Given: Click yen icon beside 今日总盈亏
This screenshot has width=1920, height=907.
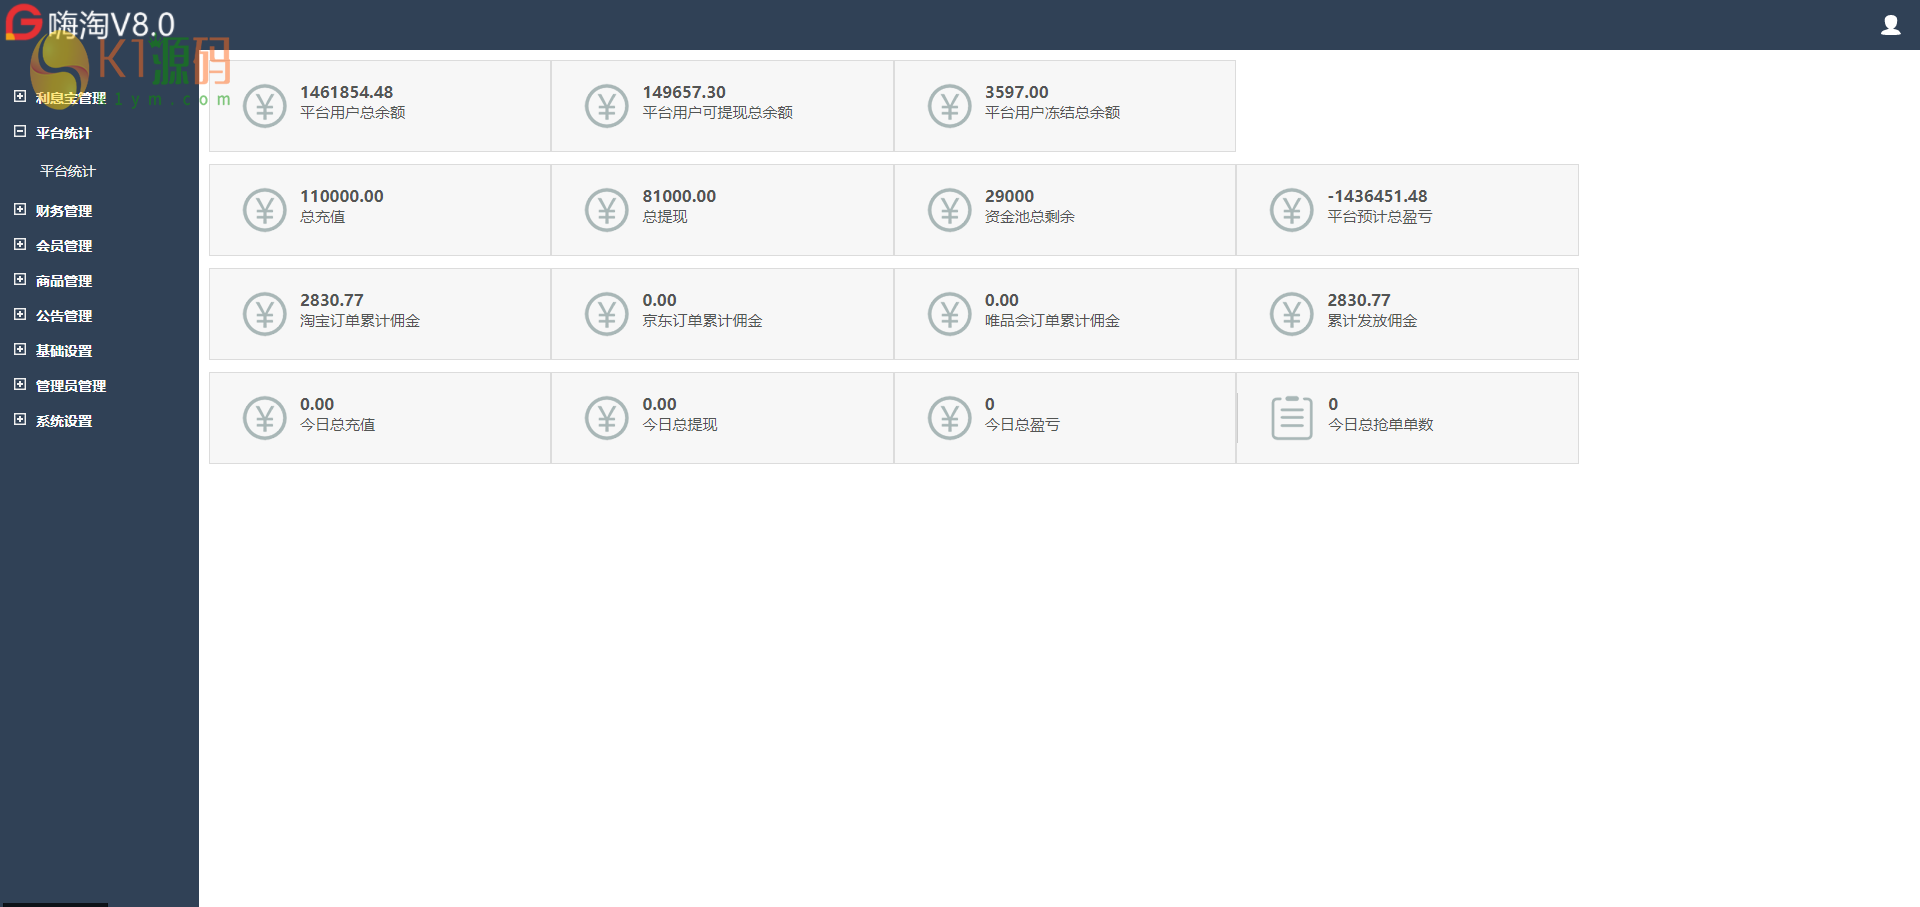Looking at the screenshot, I should (950, 418).
